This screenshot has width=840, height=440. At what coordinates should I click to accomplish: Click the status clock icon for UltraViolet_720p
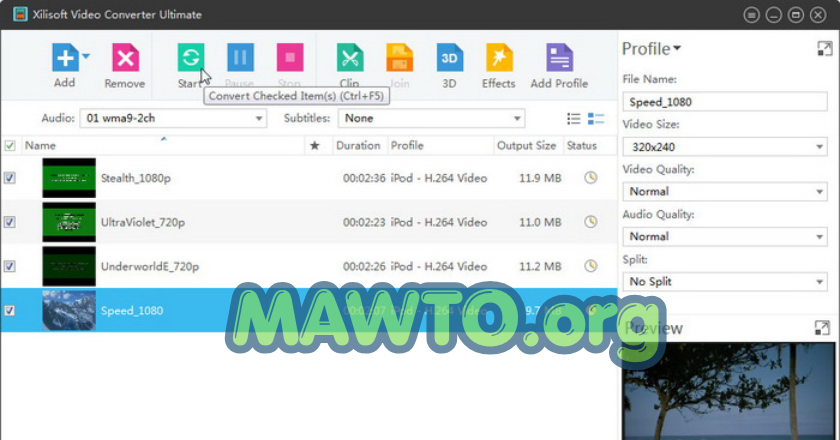(x=590, y=221)
